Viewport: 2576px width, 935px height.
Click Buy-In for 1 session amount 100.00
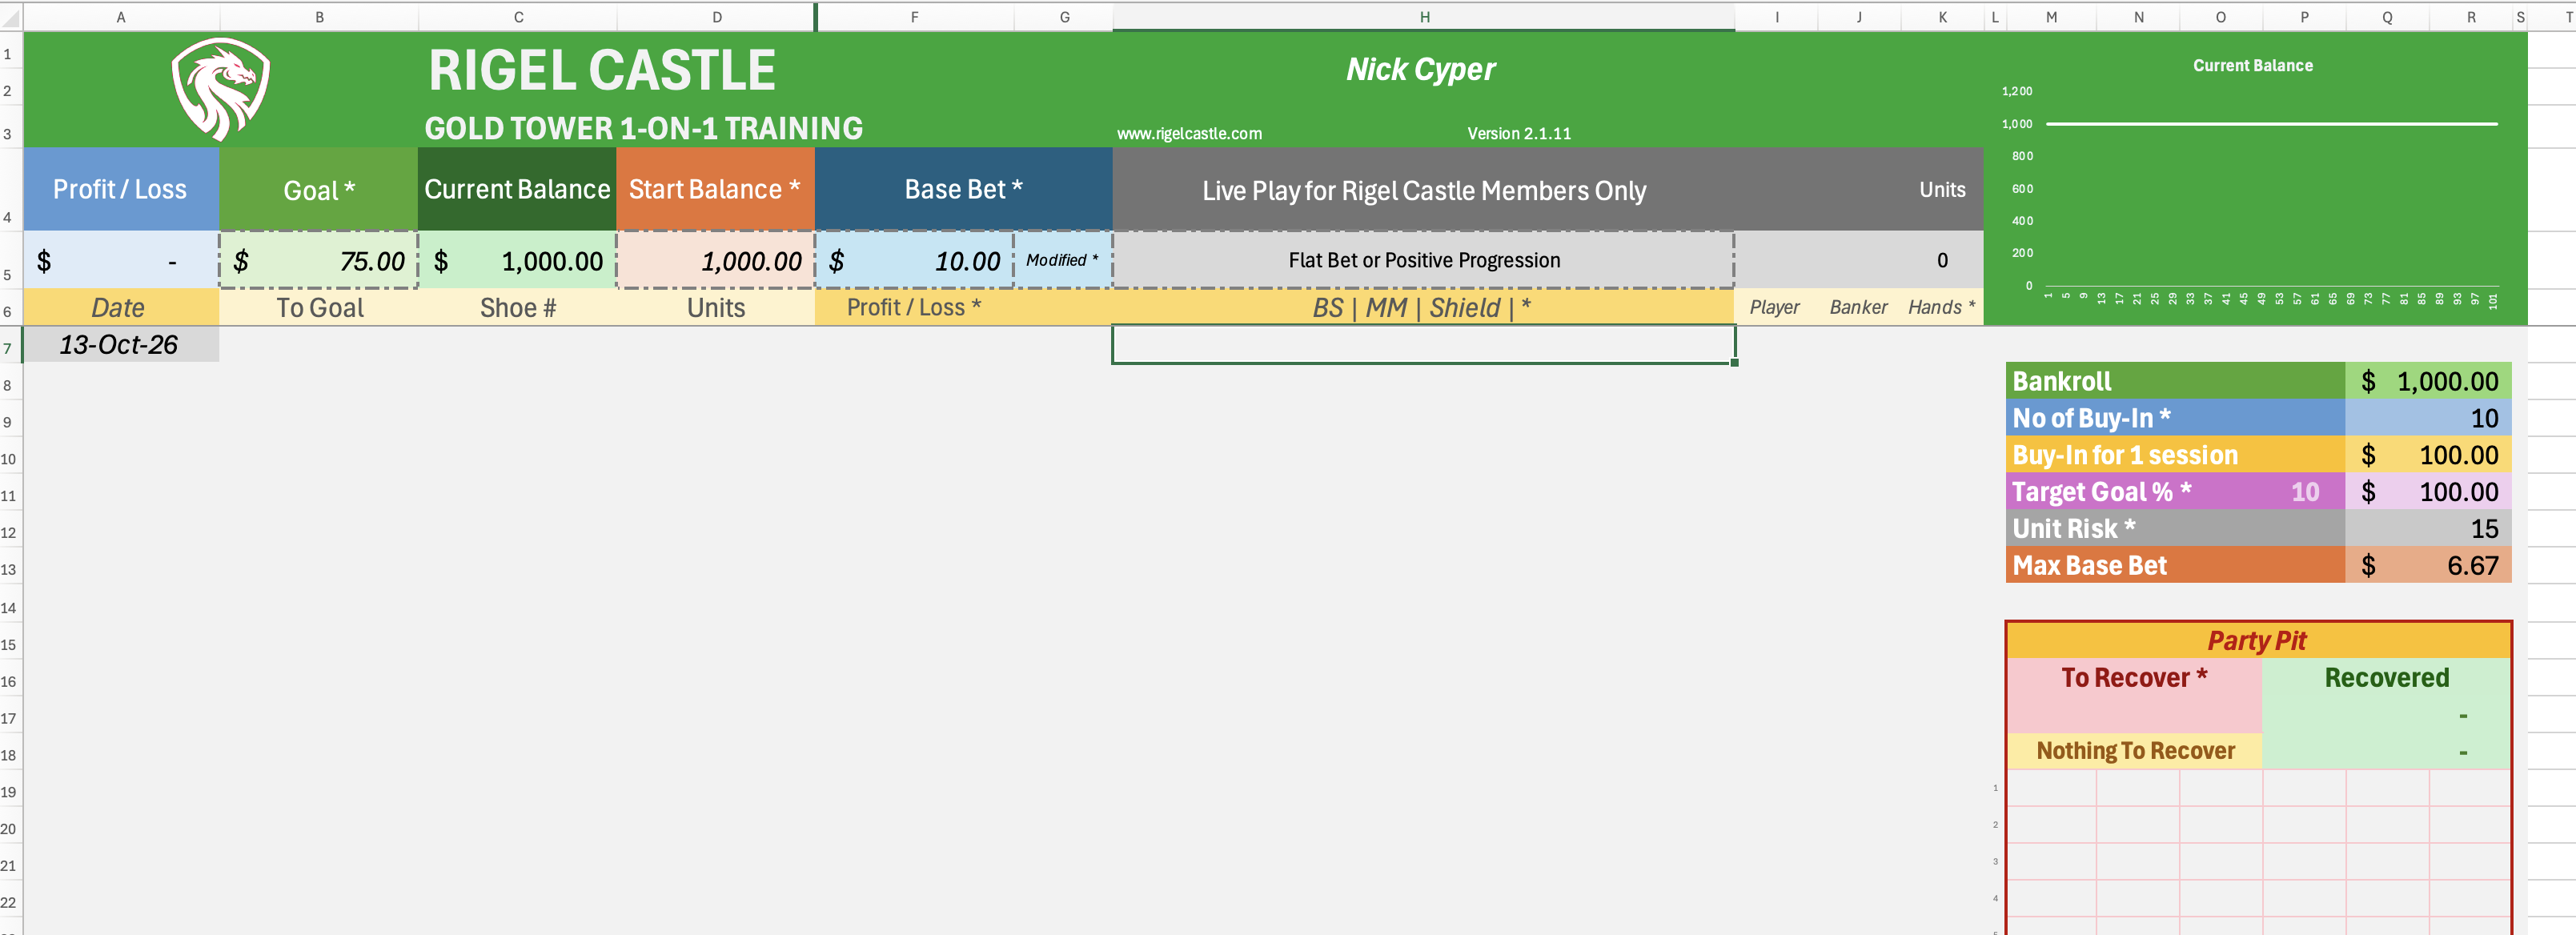(x=2427, y=455)
